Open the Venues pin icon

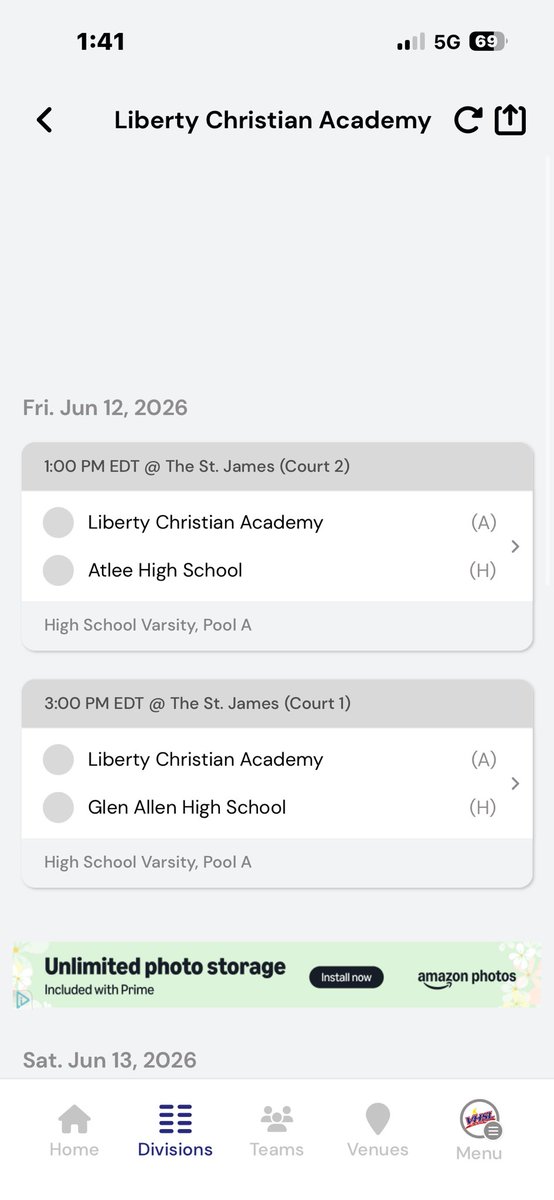pyautogui.click(x=378, y=1119)
